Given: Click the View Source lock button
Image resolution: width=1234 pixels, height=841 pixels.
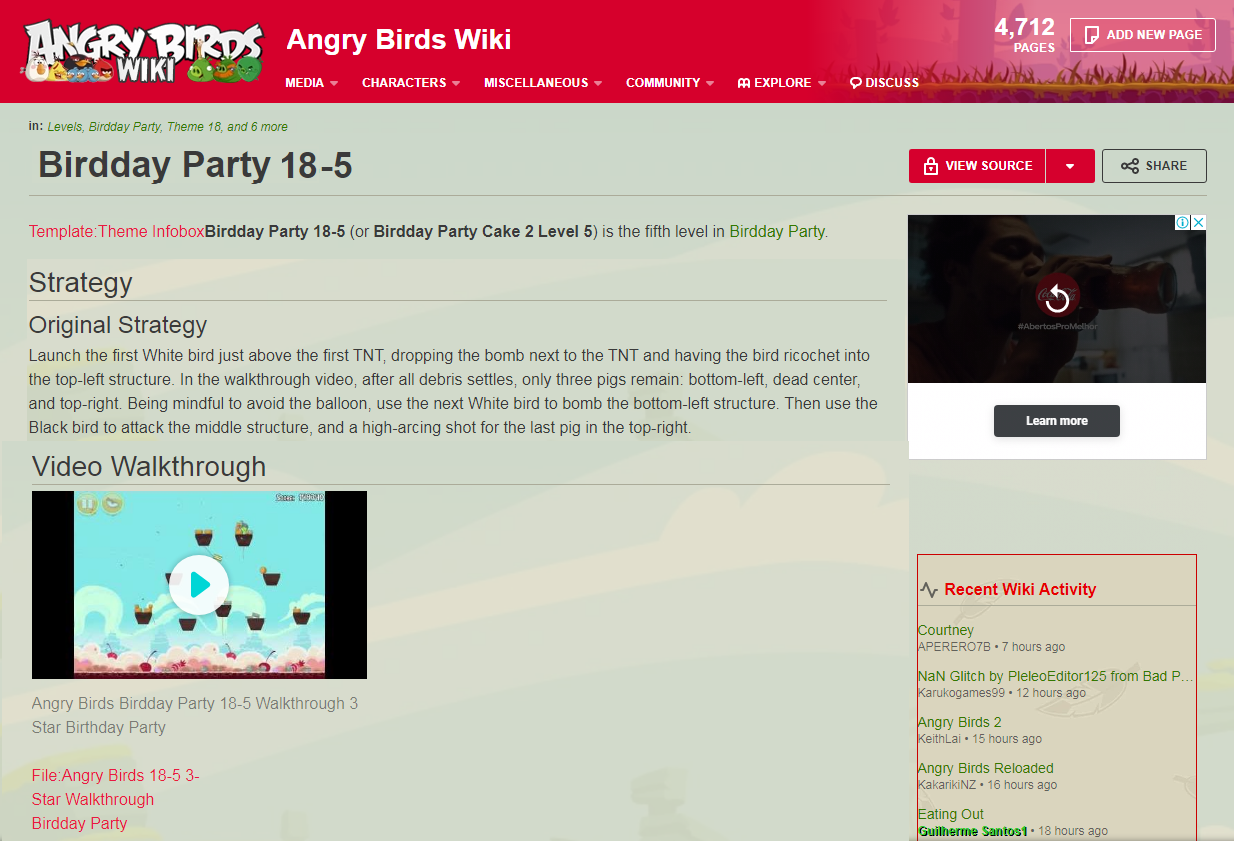Looking at the screenshot, I should pyautogui.click(x=977, y=166).
